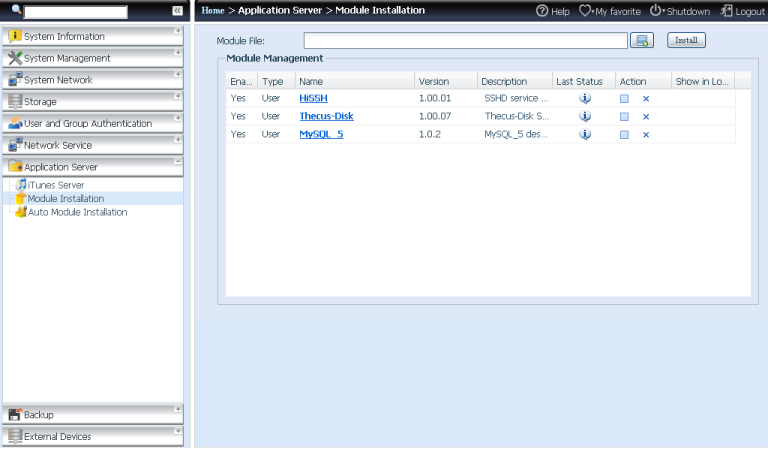Expand System Network with plus button
Viewport: 768px width, 449px height.
pyautogui.click(x=178, y=74)
